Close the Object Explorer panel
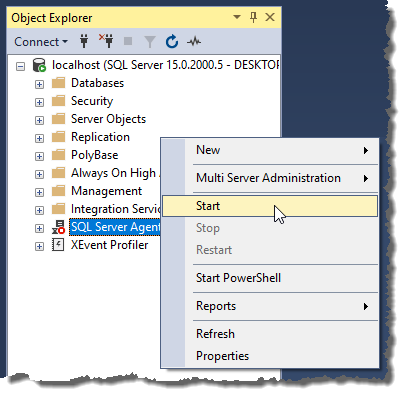Image resolution: width=406 pixels, height=396 pixels. pos(270,17)
